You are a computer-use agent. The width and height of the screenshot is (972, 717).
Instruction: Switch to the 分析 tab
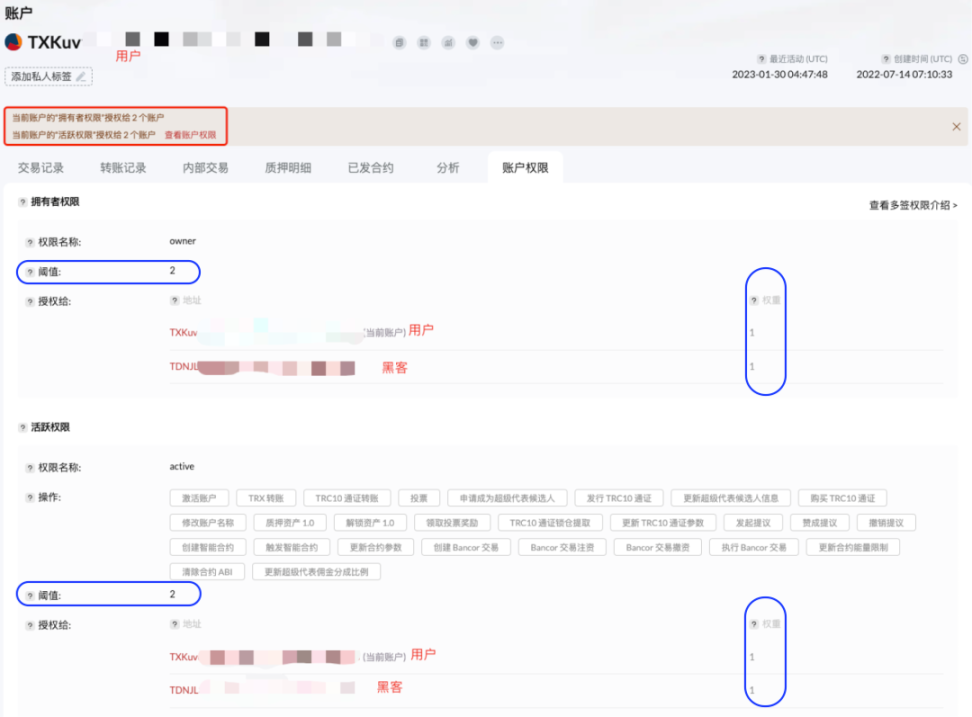(x=447, y=167)
